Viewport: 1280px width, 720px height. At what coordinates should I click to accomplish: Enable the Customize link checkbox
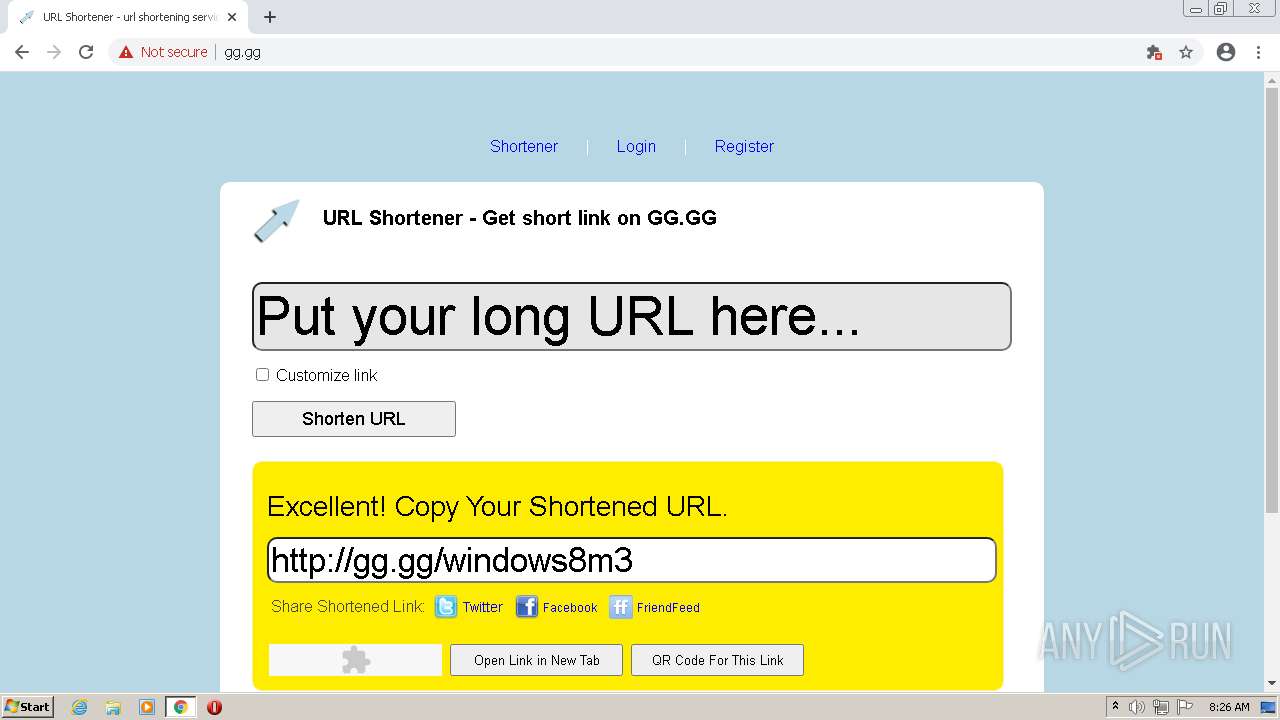click(x=262, y=375)
